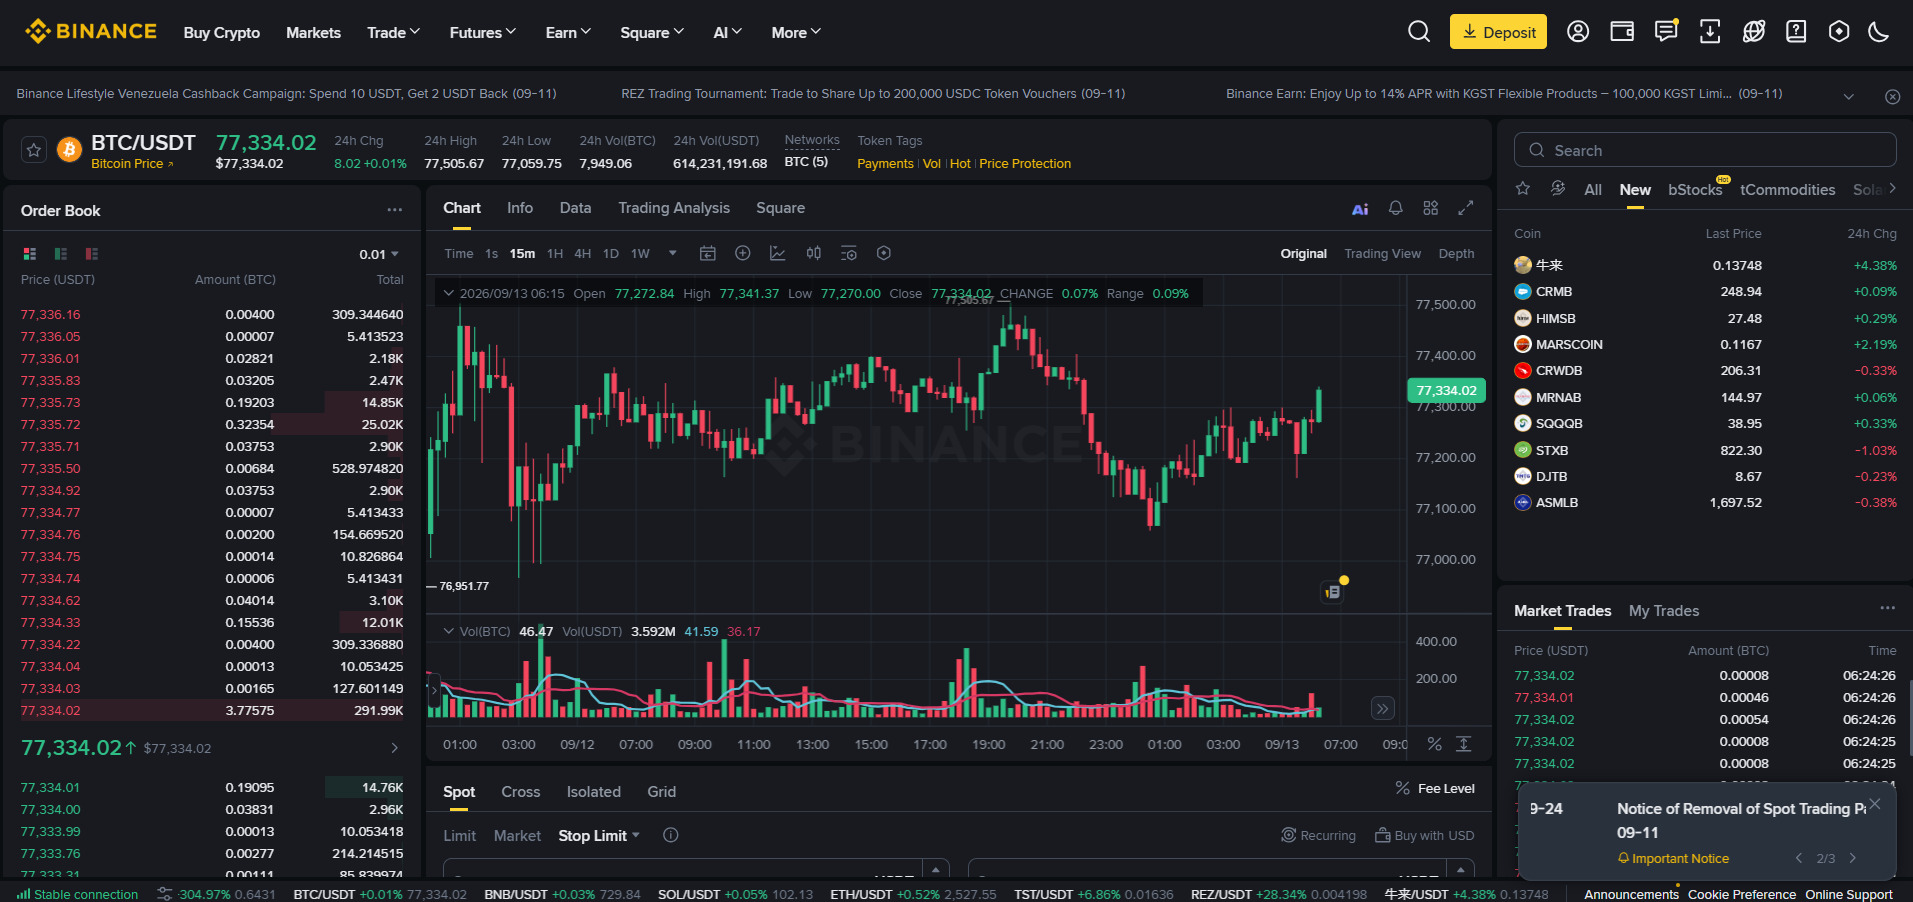Add BTC/USDT to favorites star
Image resolution: width=1913 pixels, height=902 pixels.
(x=34, y=150)
